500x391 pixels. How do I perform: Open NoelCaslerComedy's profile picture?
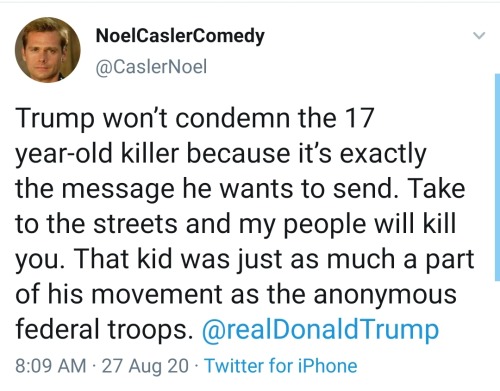(x=48, y=50)
